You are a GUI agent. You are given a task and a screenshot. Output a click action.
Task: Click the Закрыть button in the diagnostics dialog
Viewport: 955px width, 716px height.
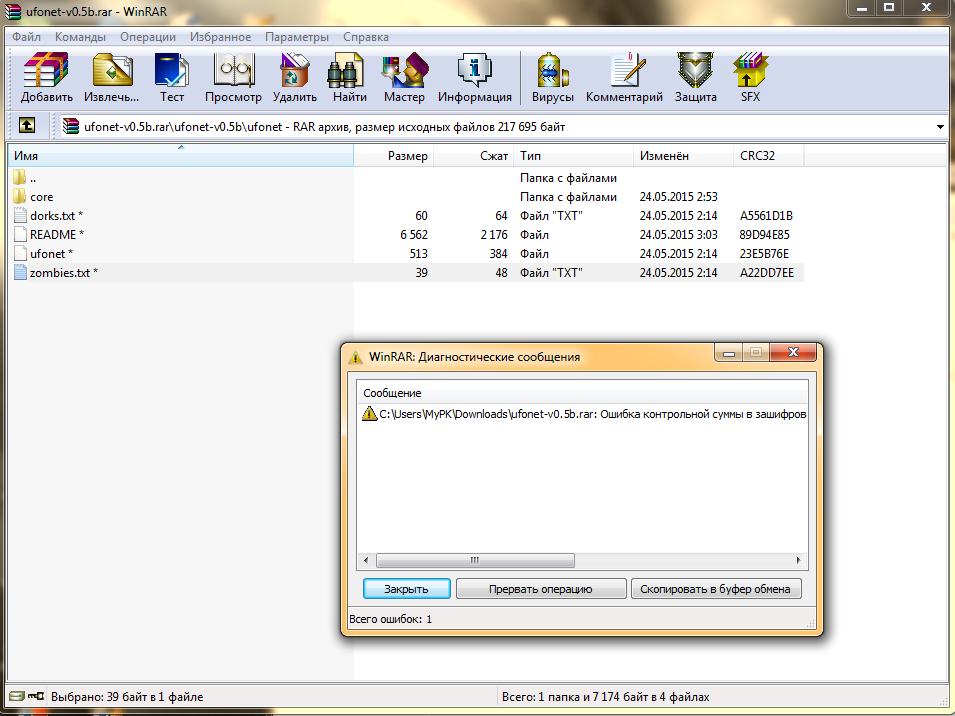(406, 589)
